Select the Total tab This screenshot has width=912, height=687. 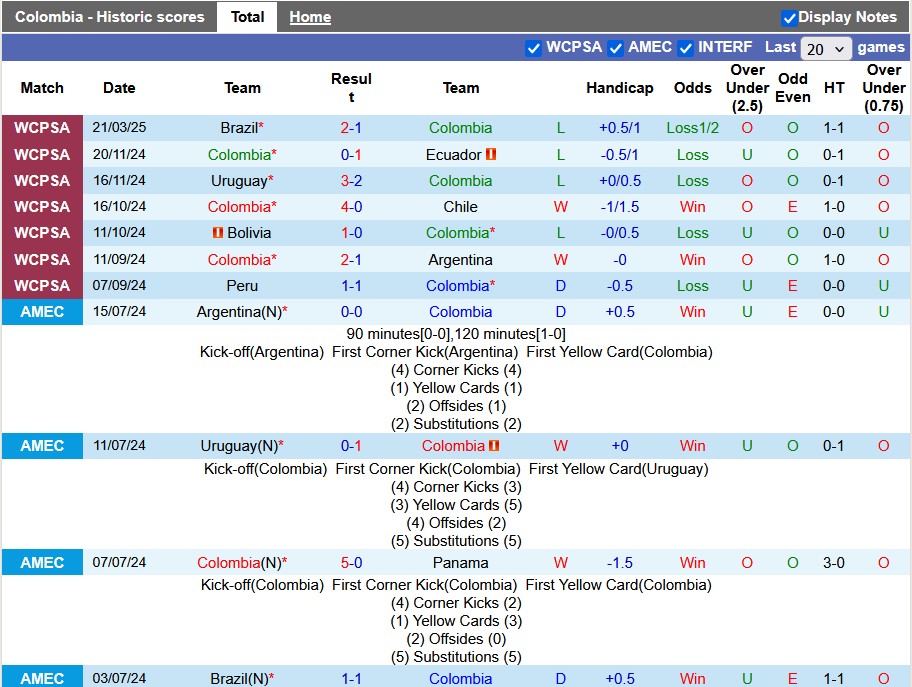pyautogui.click(x=247, y=17)
